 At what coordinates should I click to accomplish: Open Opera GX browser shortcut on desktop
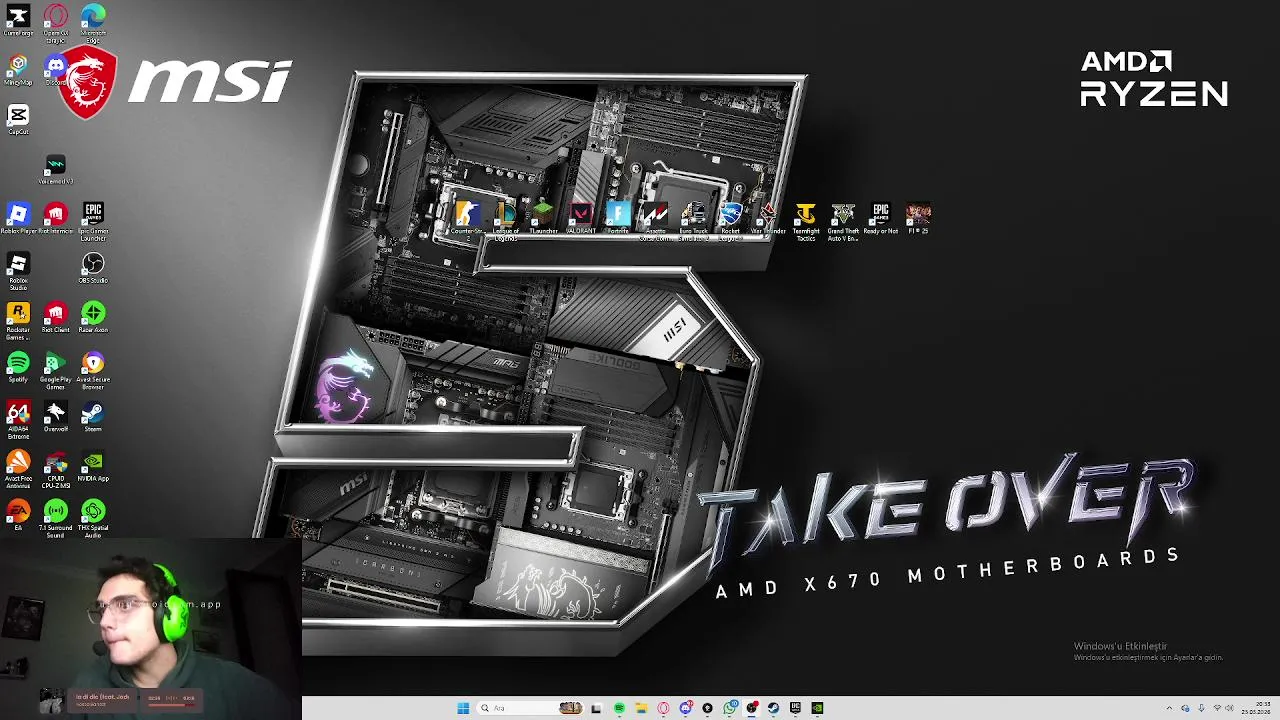(56, 22)
